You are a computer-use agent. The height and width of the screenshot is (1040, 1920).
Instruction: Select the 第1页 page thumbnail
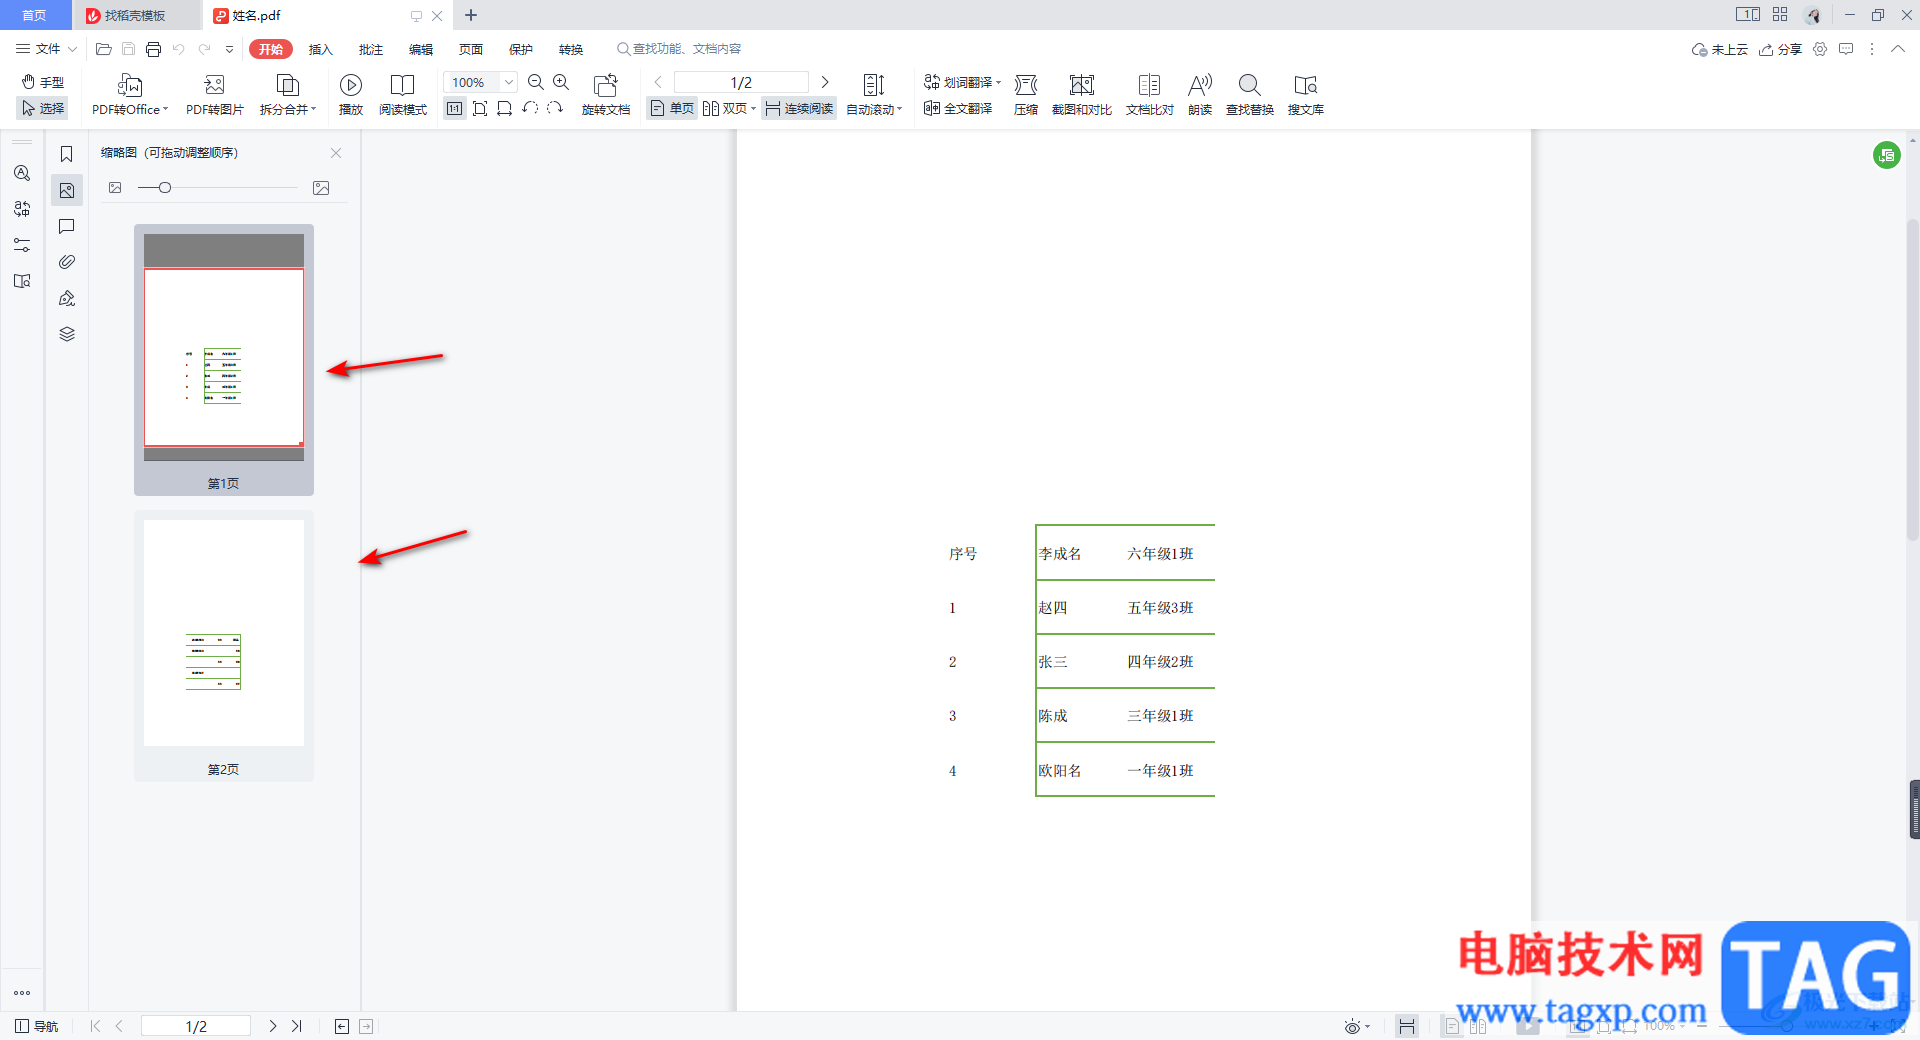(x=224, y=360)
